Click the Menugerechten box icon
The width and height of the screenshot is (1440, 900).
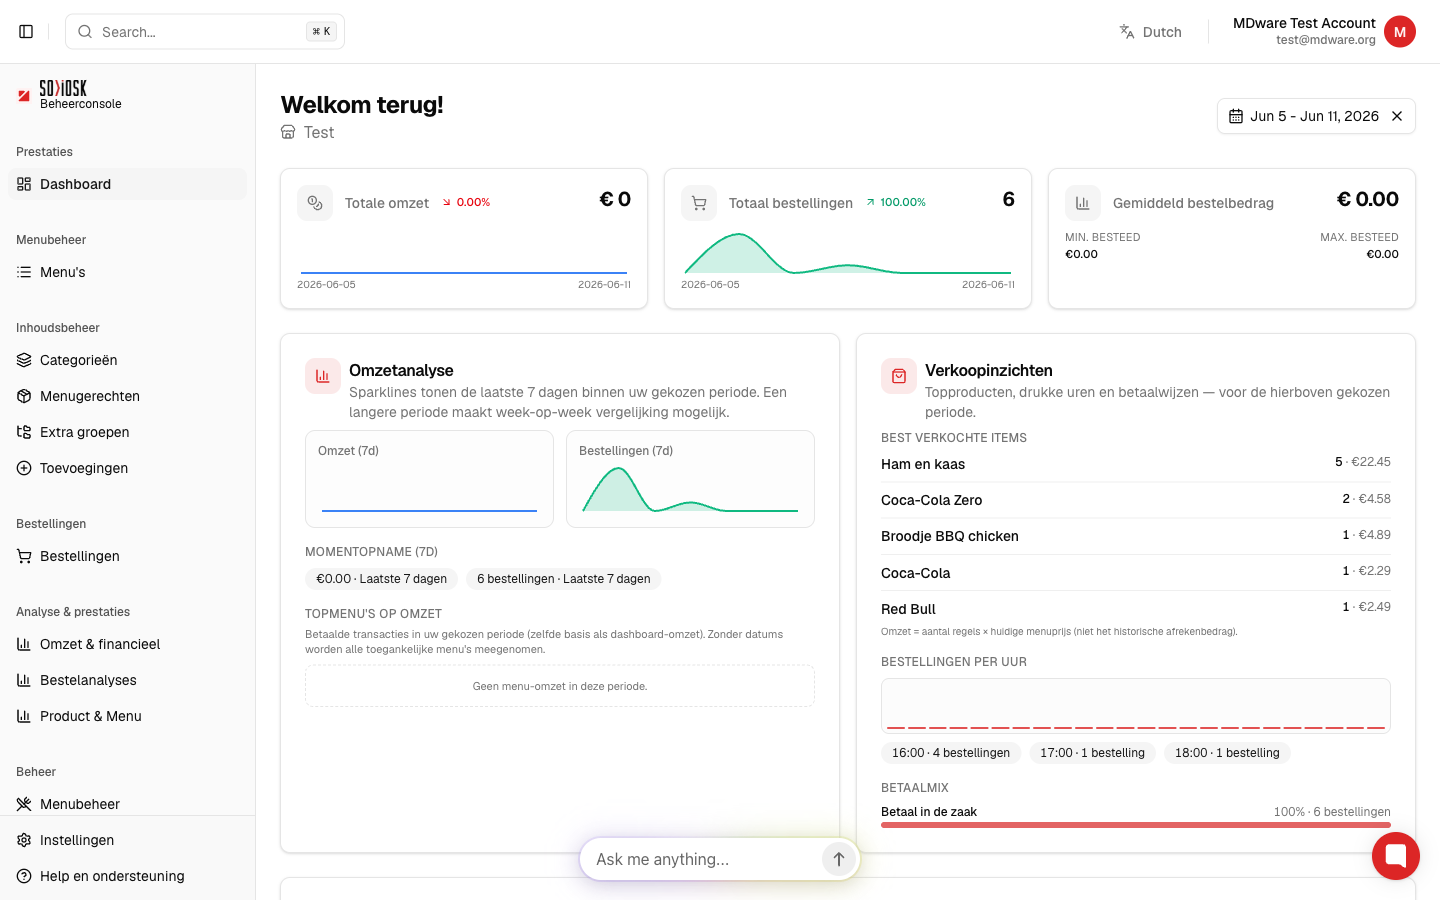[24, 396]
